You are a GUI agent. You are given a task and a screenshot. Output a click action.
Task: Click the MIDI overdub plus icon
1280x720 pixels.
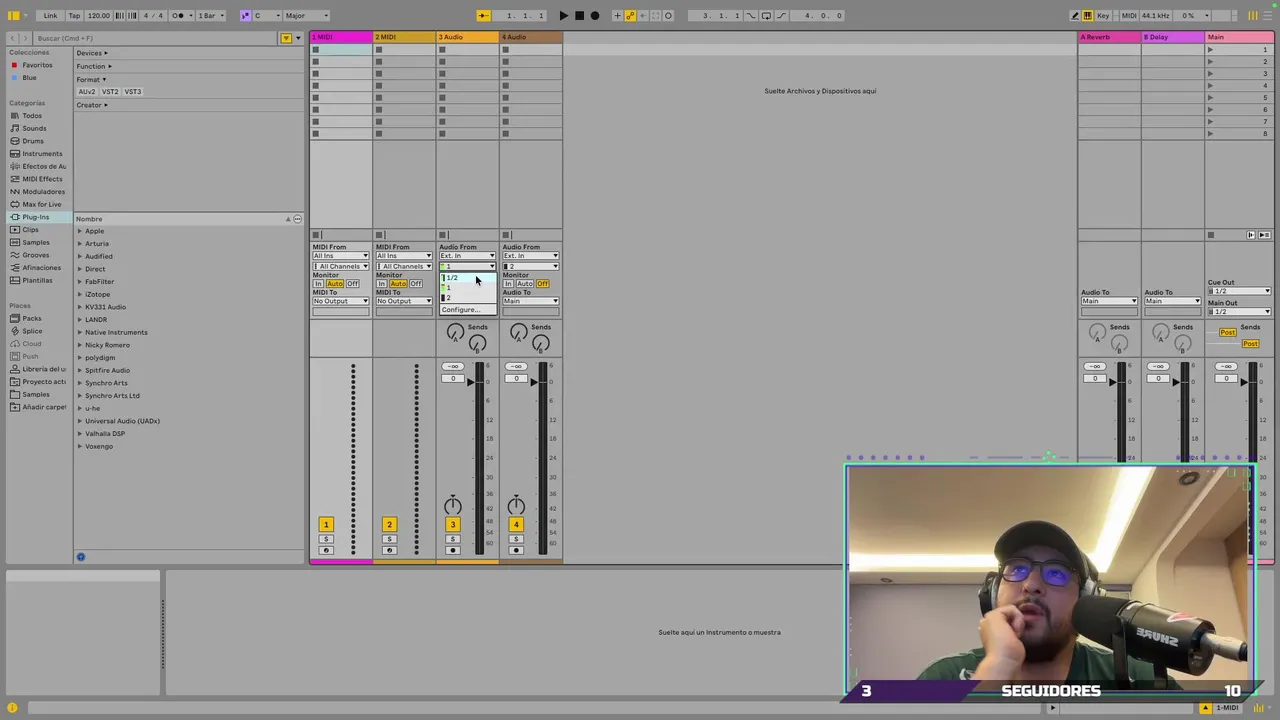click(x=617, y=15)
